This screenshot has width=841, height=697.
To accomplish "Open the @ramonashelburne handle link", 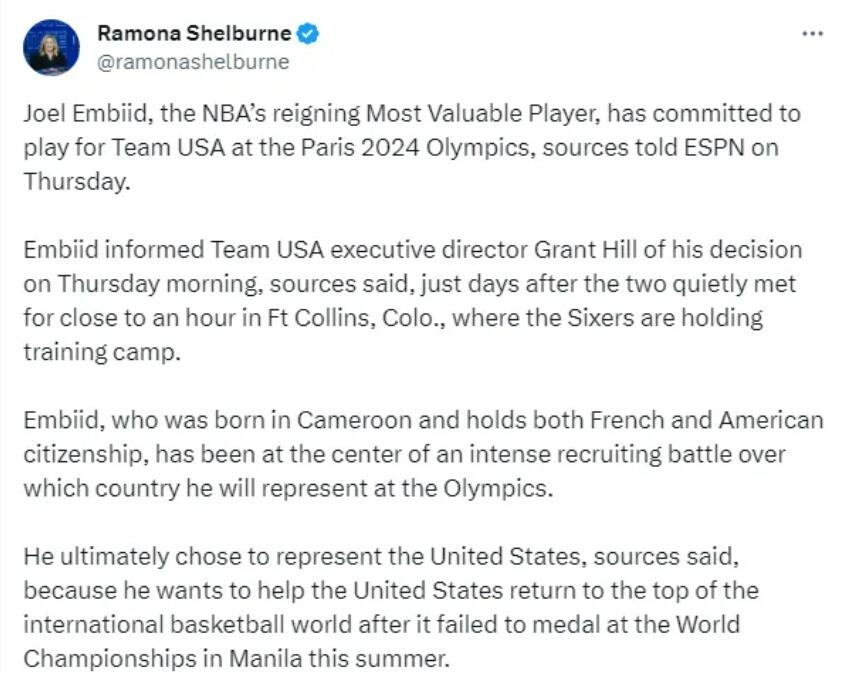I will click(x=193, y=62).
